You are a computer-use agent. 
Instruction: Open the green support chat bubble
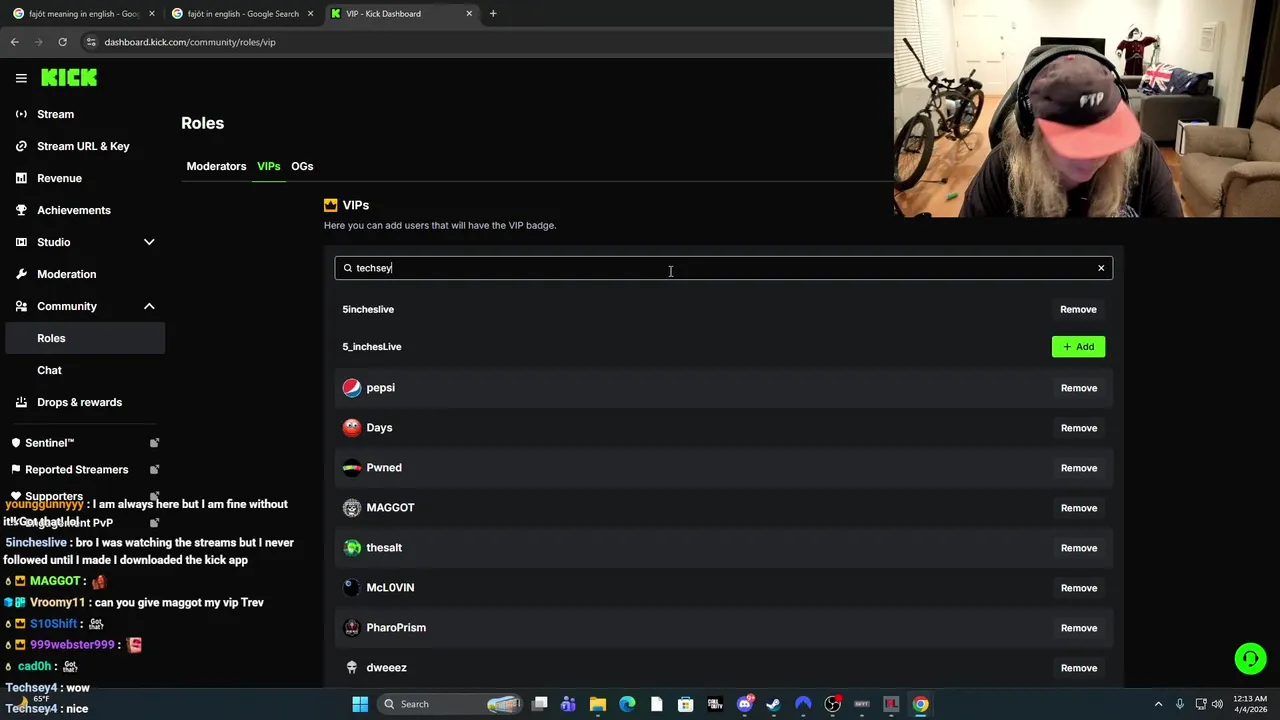click(1250, 658)
